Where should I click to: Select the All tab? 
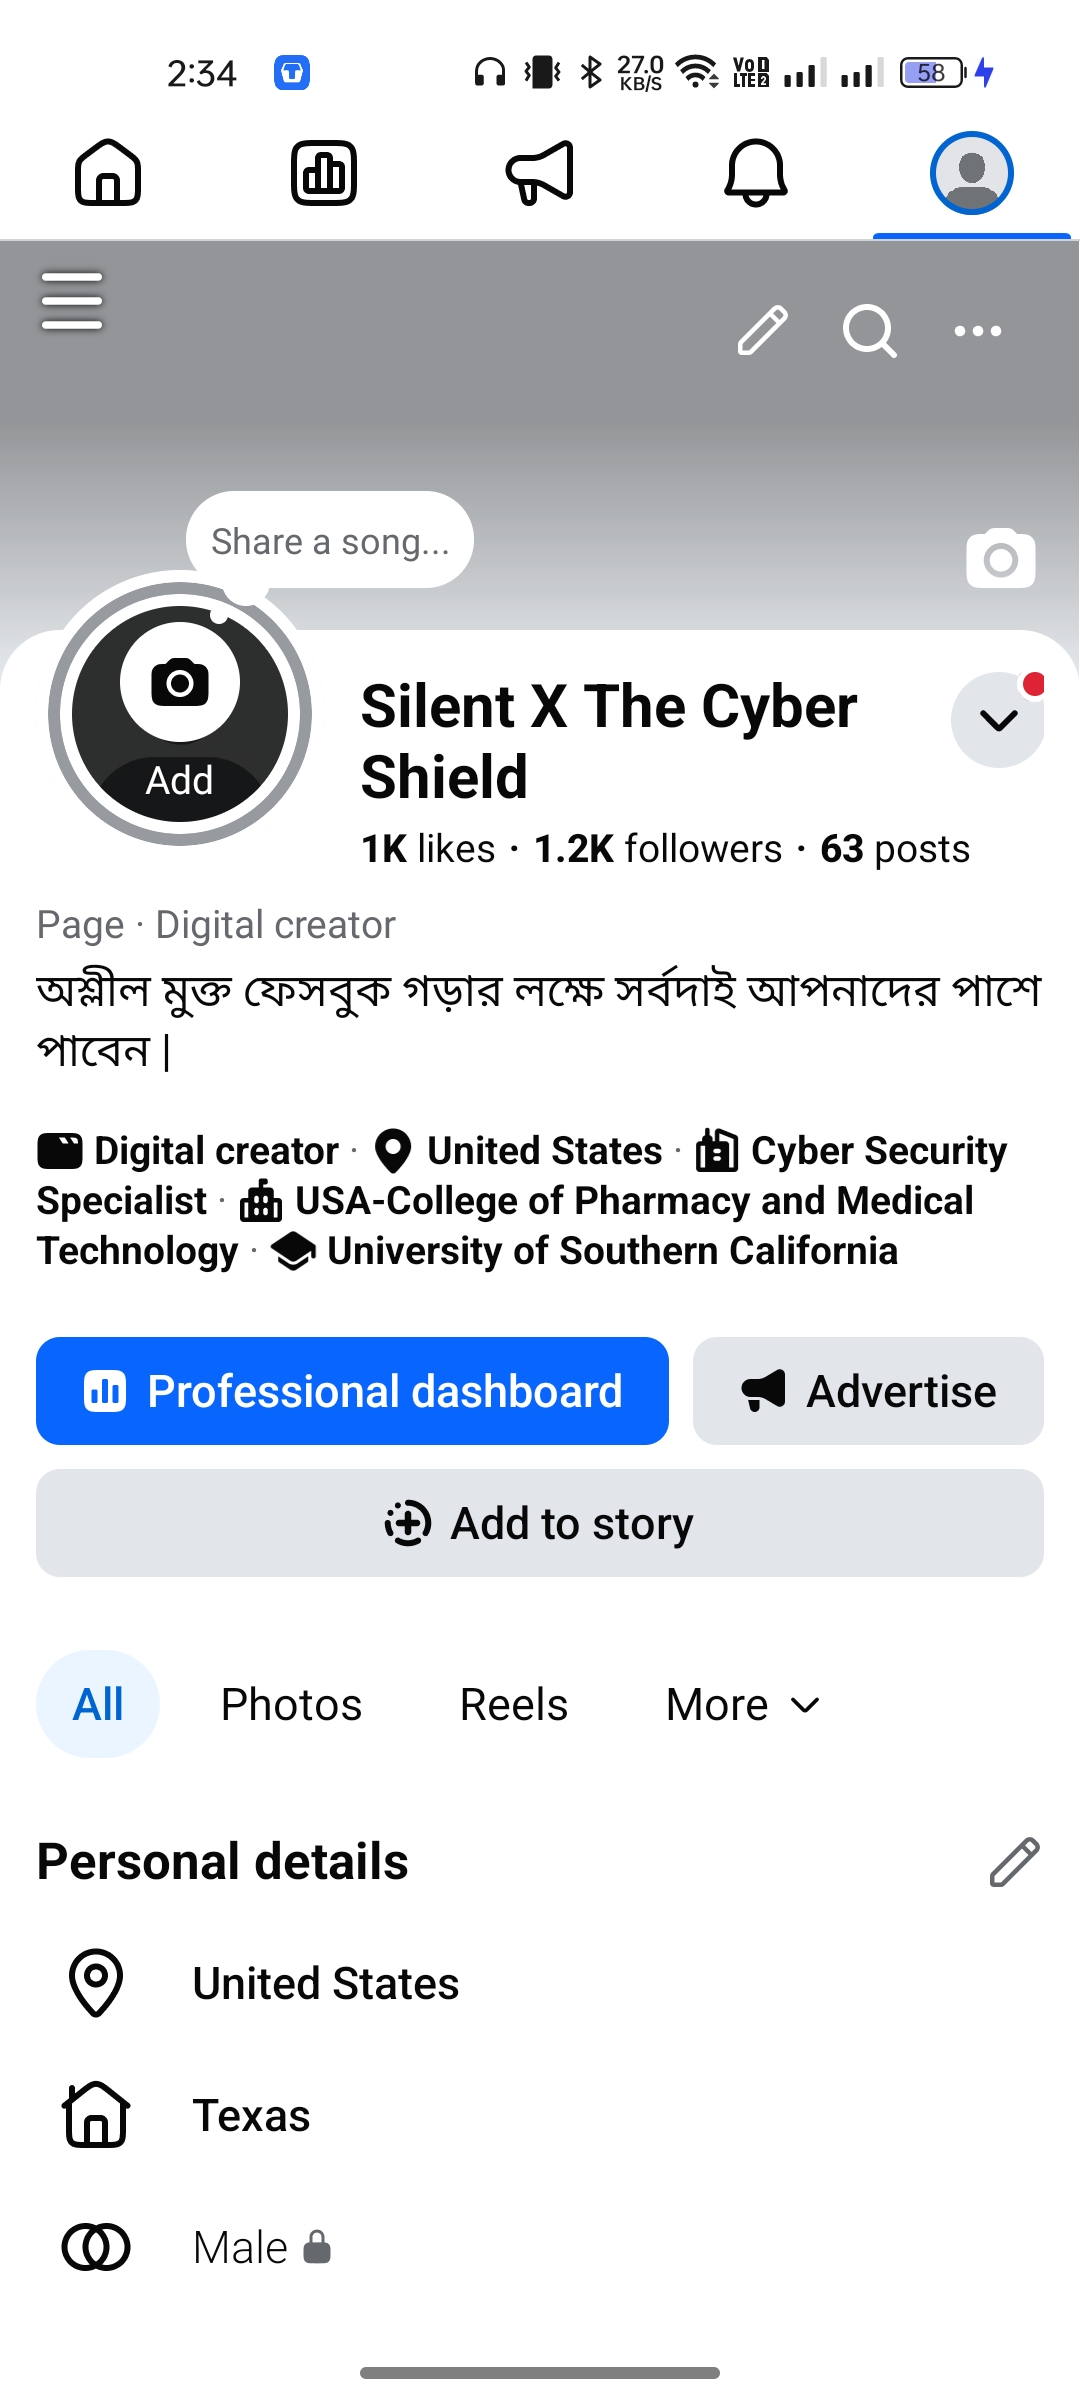(x=98, y=1704)
